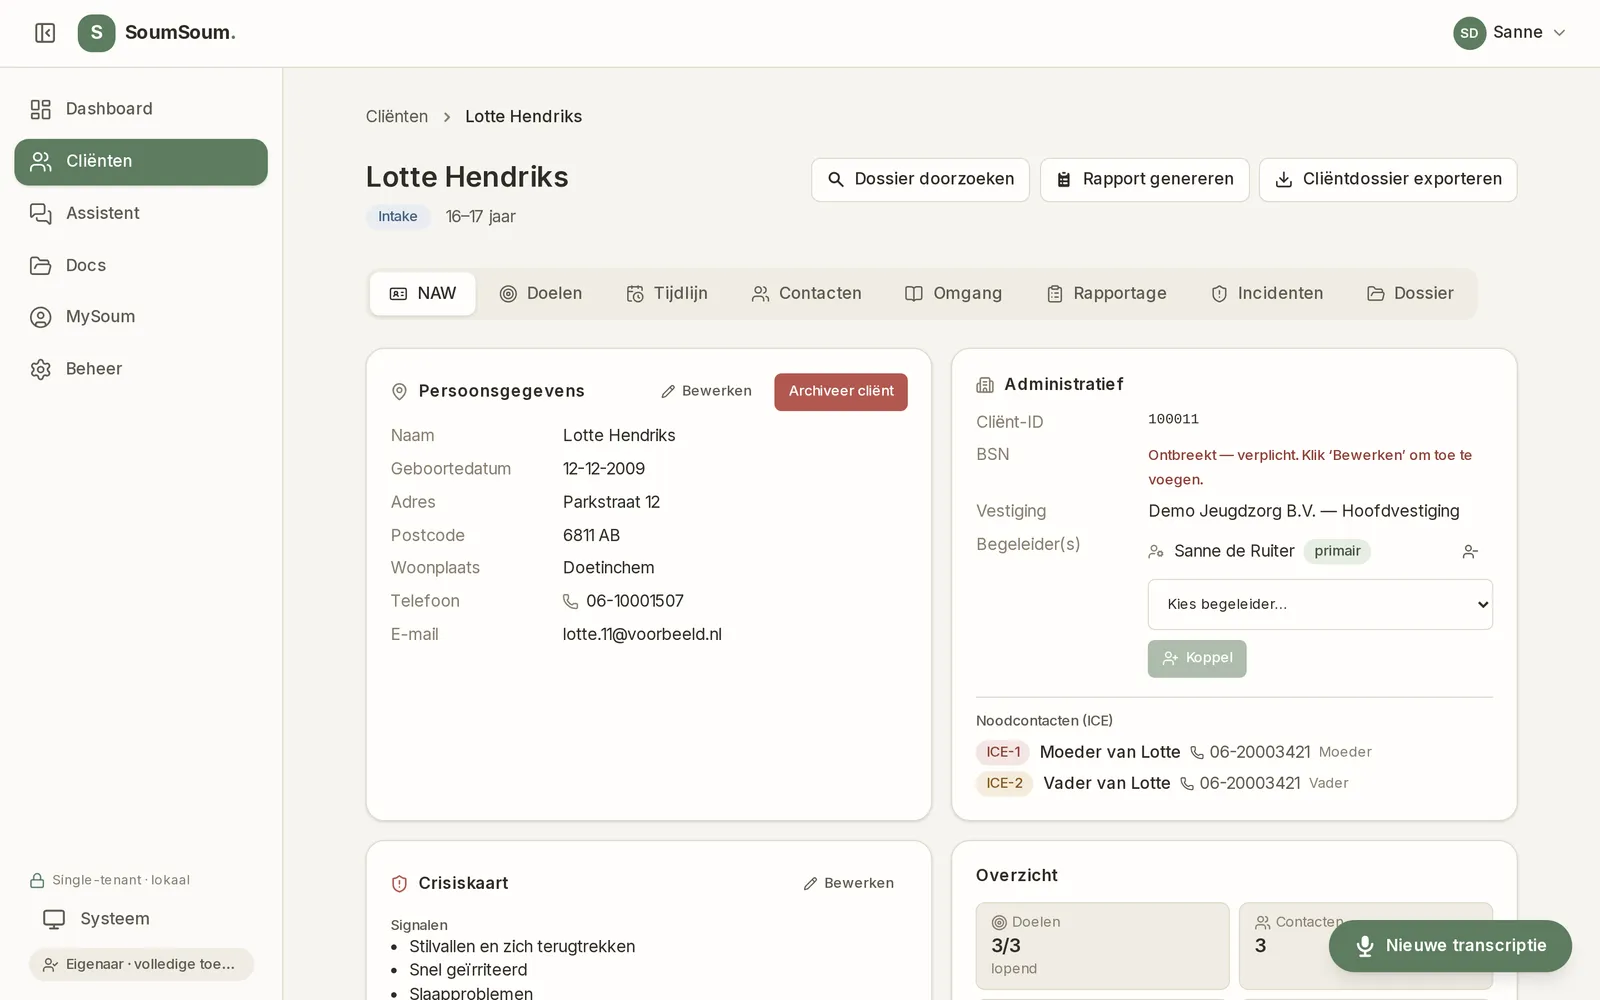Edit the Crisiskaart via Bewerken
The height and width of the screenshot is (1000, 1600).
pyautogui.click(x=849, y=884)
